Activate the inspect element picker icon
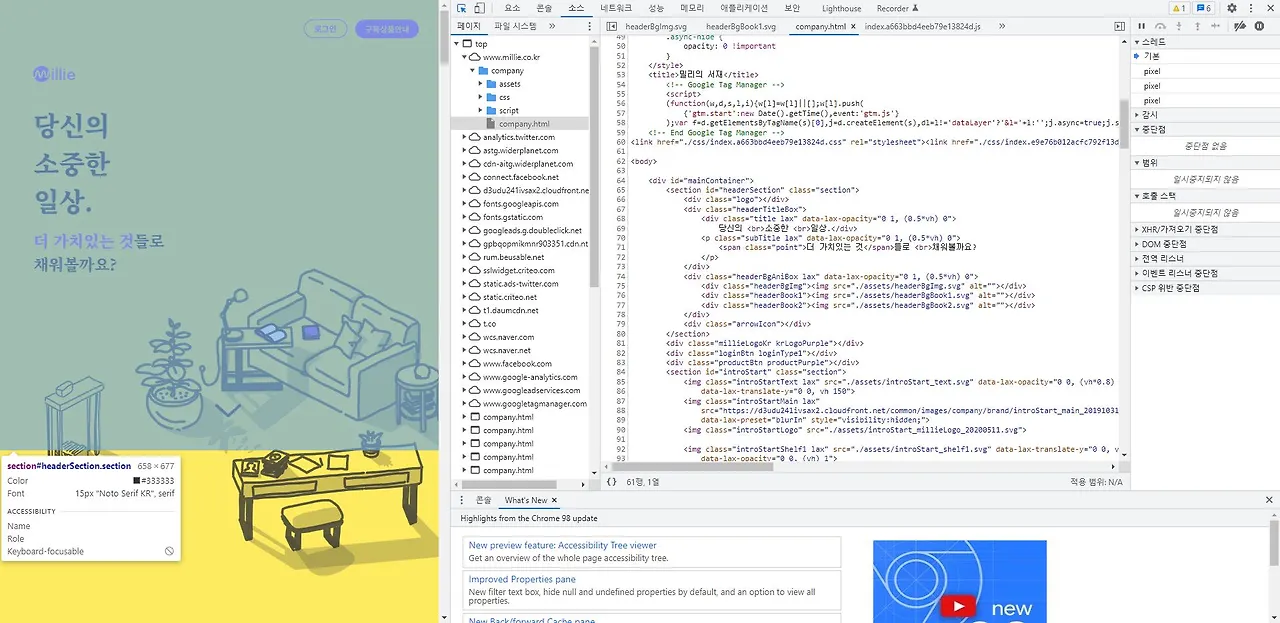 [x=462, y=8]
